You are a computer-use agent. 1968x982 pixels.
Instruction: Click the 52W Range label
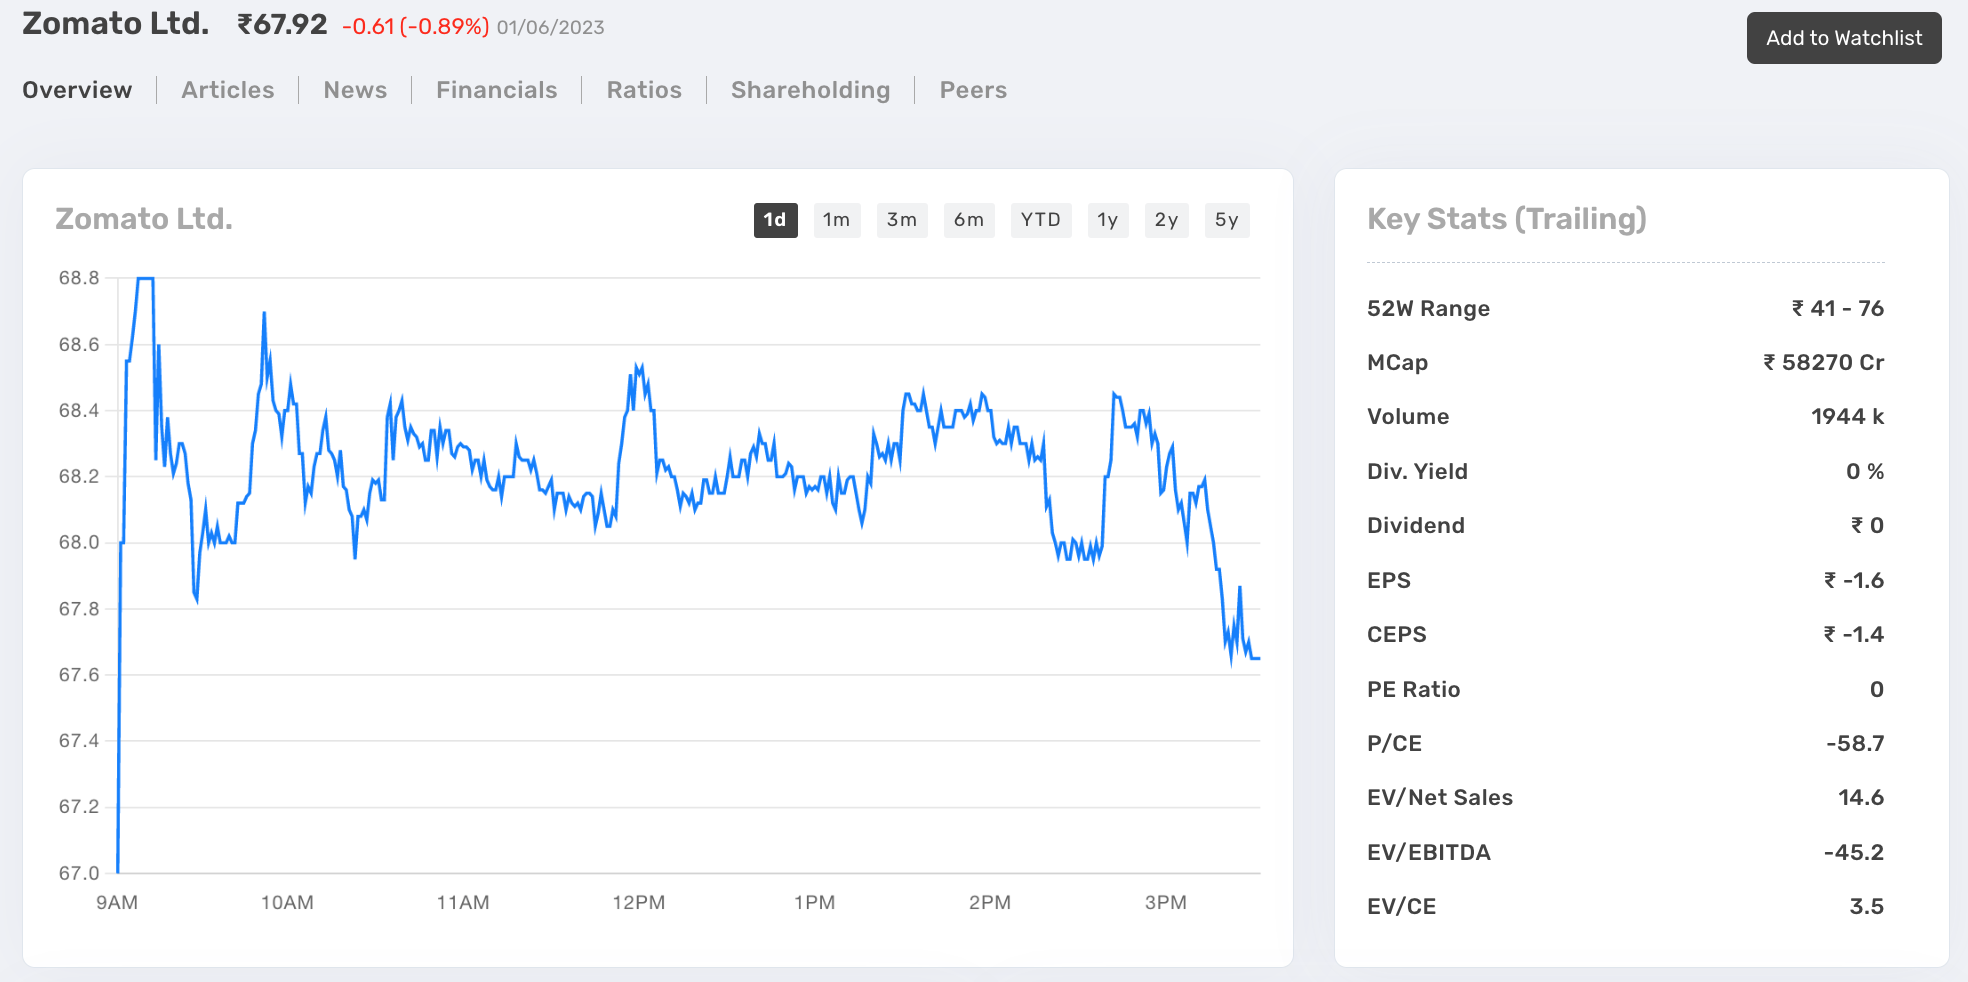[x=1428, y=309]
